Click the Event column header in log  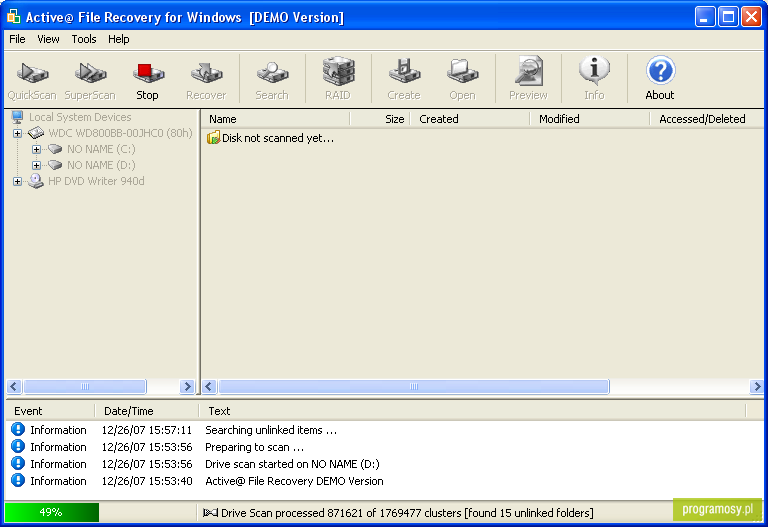[49, 411]
